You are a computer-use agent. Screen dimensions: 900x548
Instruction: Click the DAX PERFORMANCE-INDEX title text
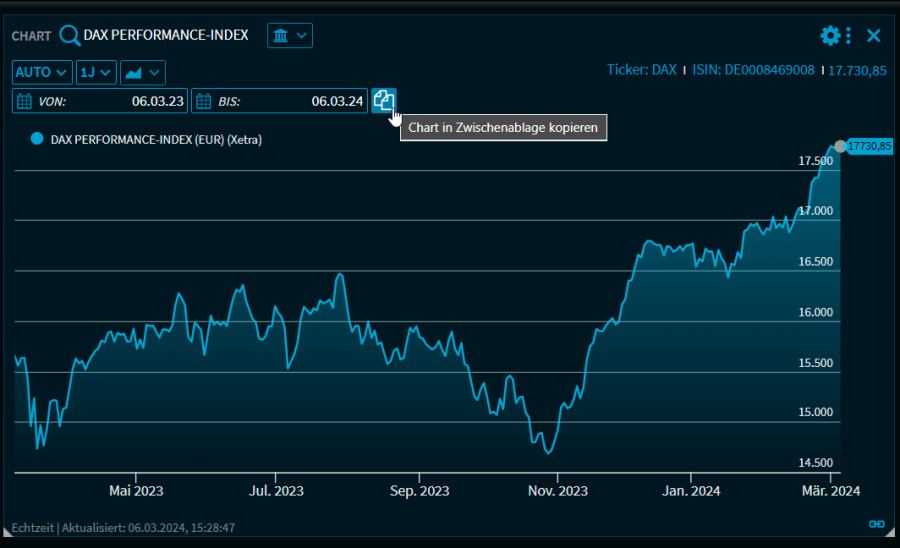pyautogui.click(x=166, y=35)
